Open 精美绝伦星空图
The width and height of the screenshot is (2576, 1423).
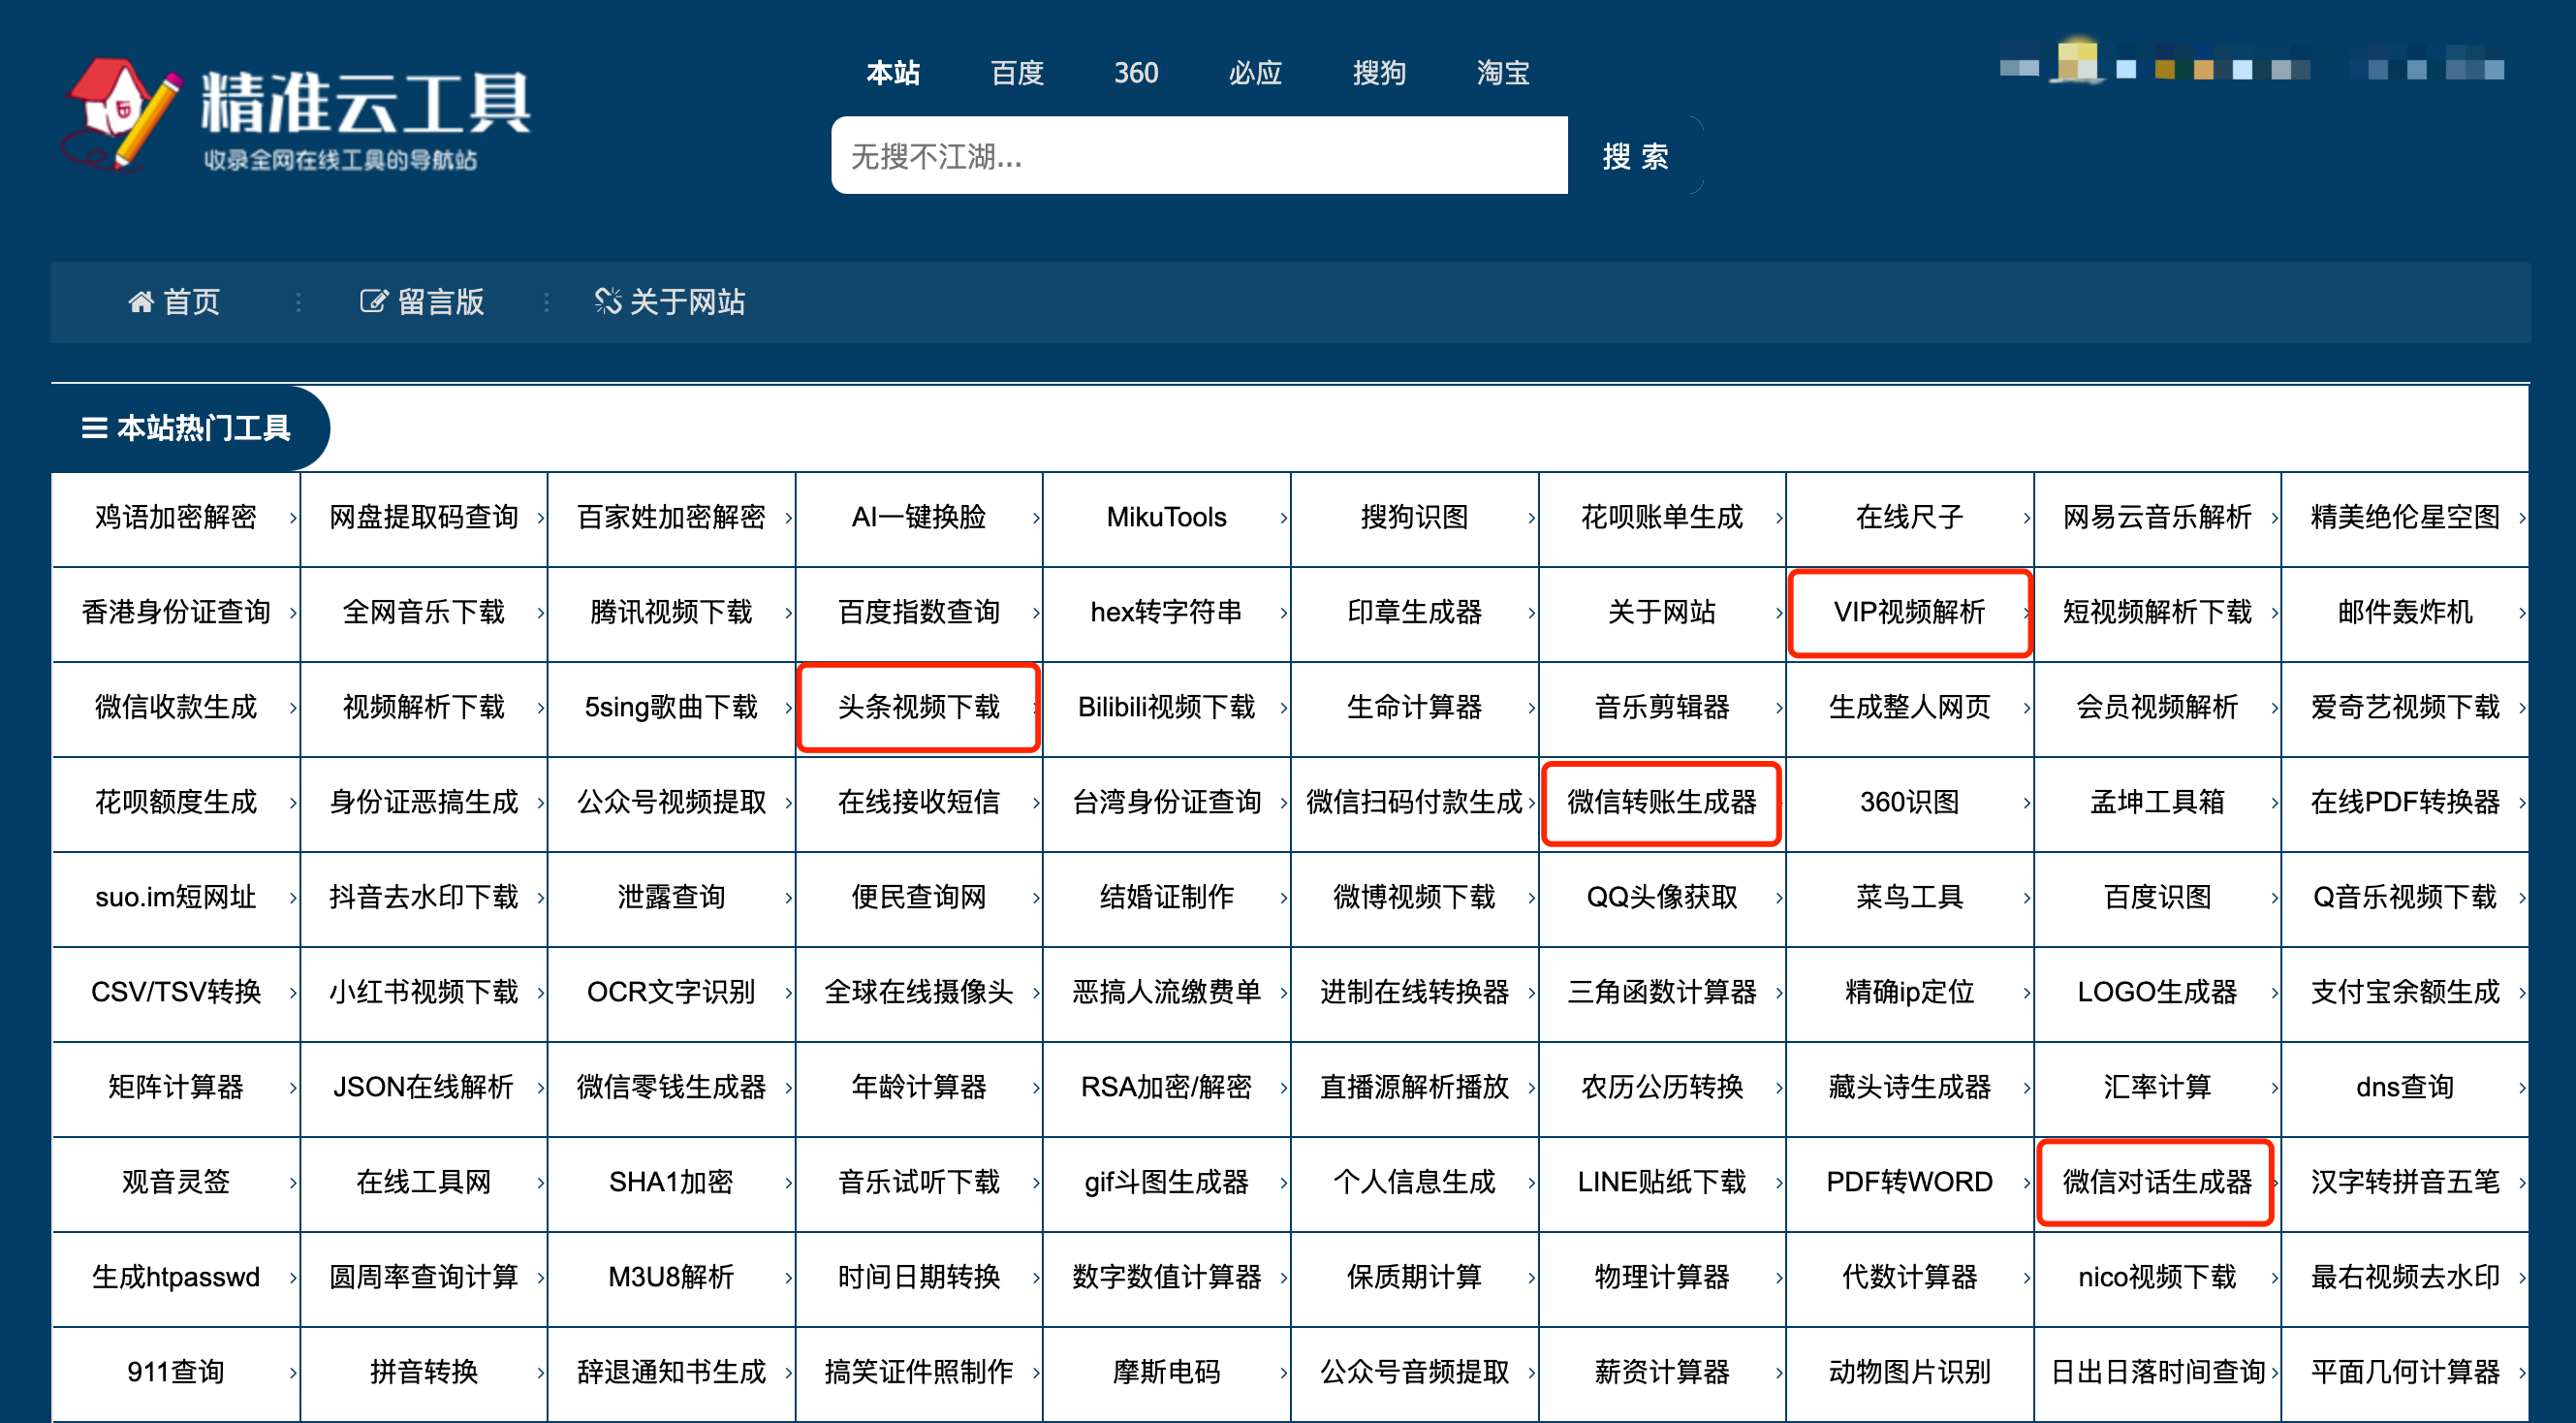(2405, 517)
